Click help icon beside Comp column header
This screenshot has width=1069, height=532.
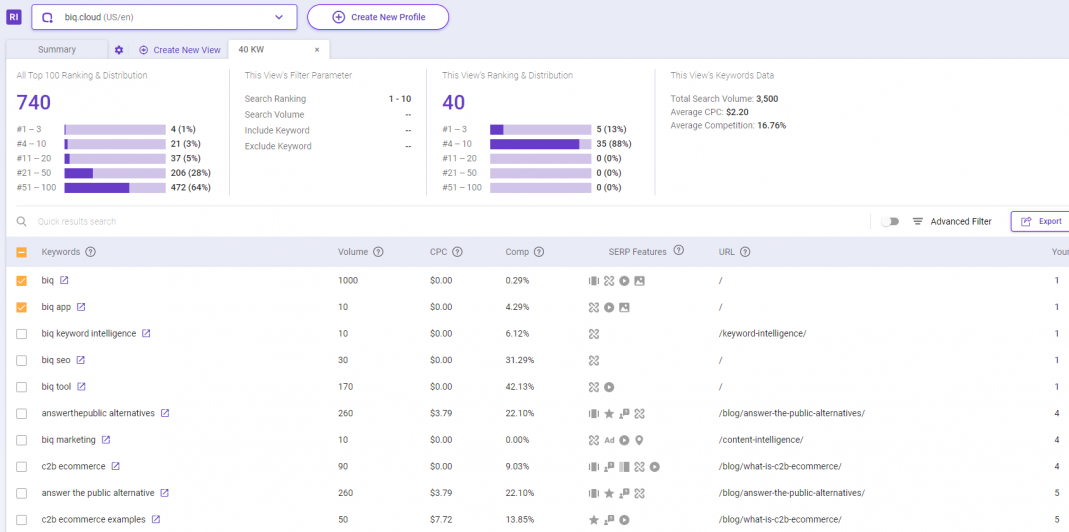(x=539, y=252)
